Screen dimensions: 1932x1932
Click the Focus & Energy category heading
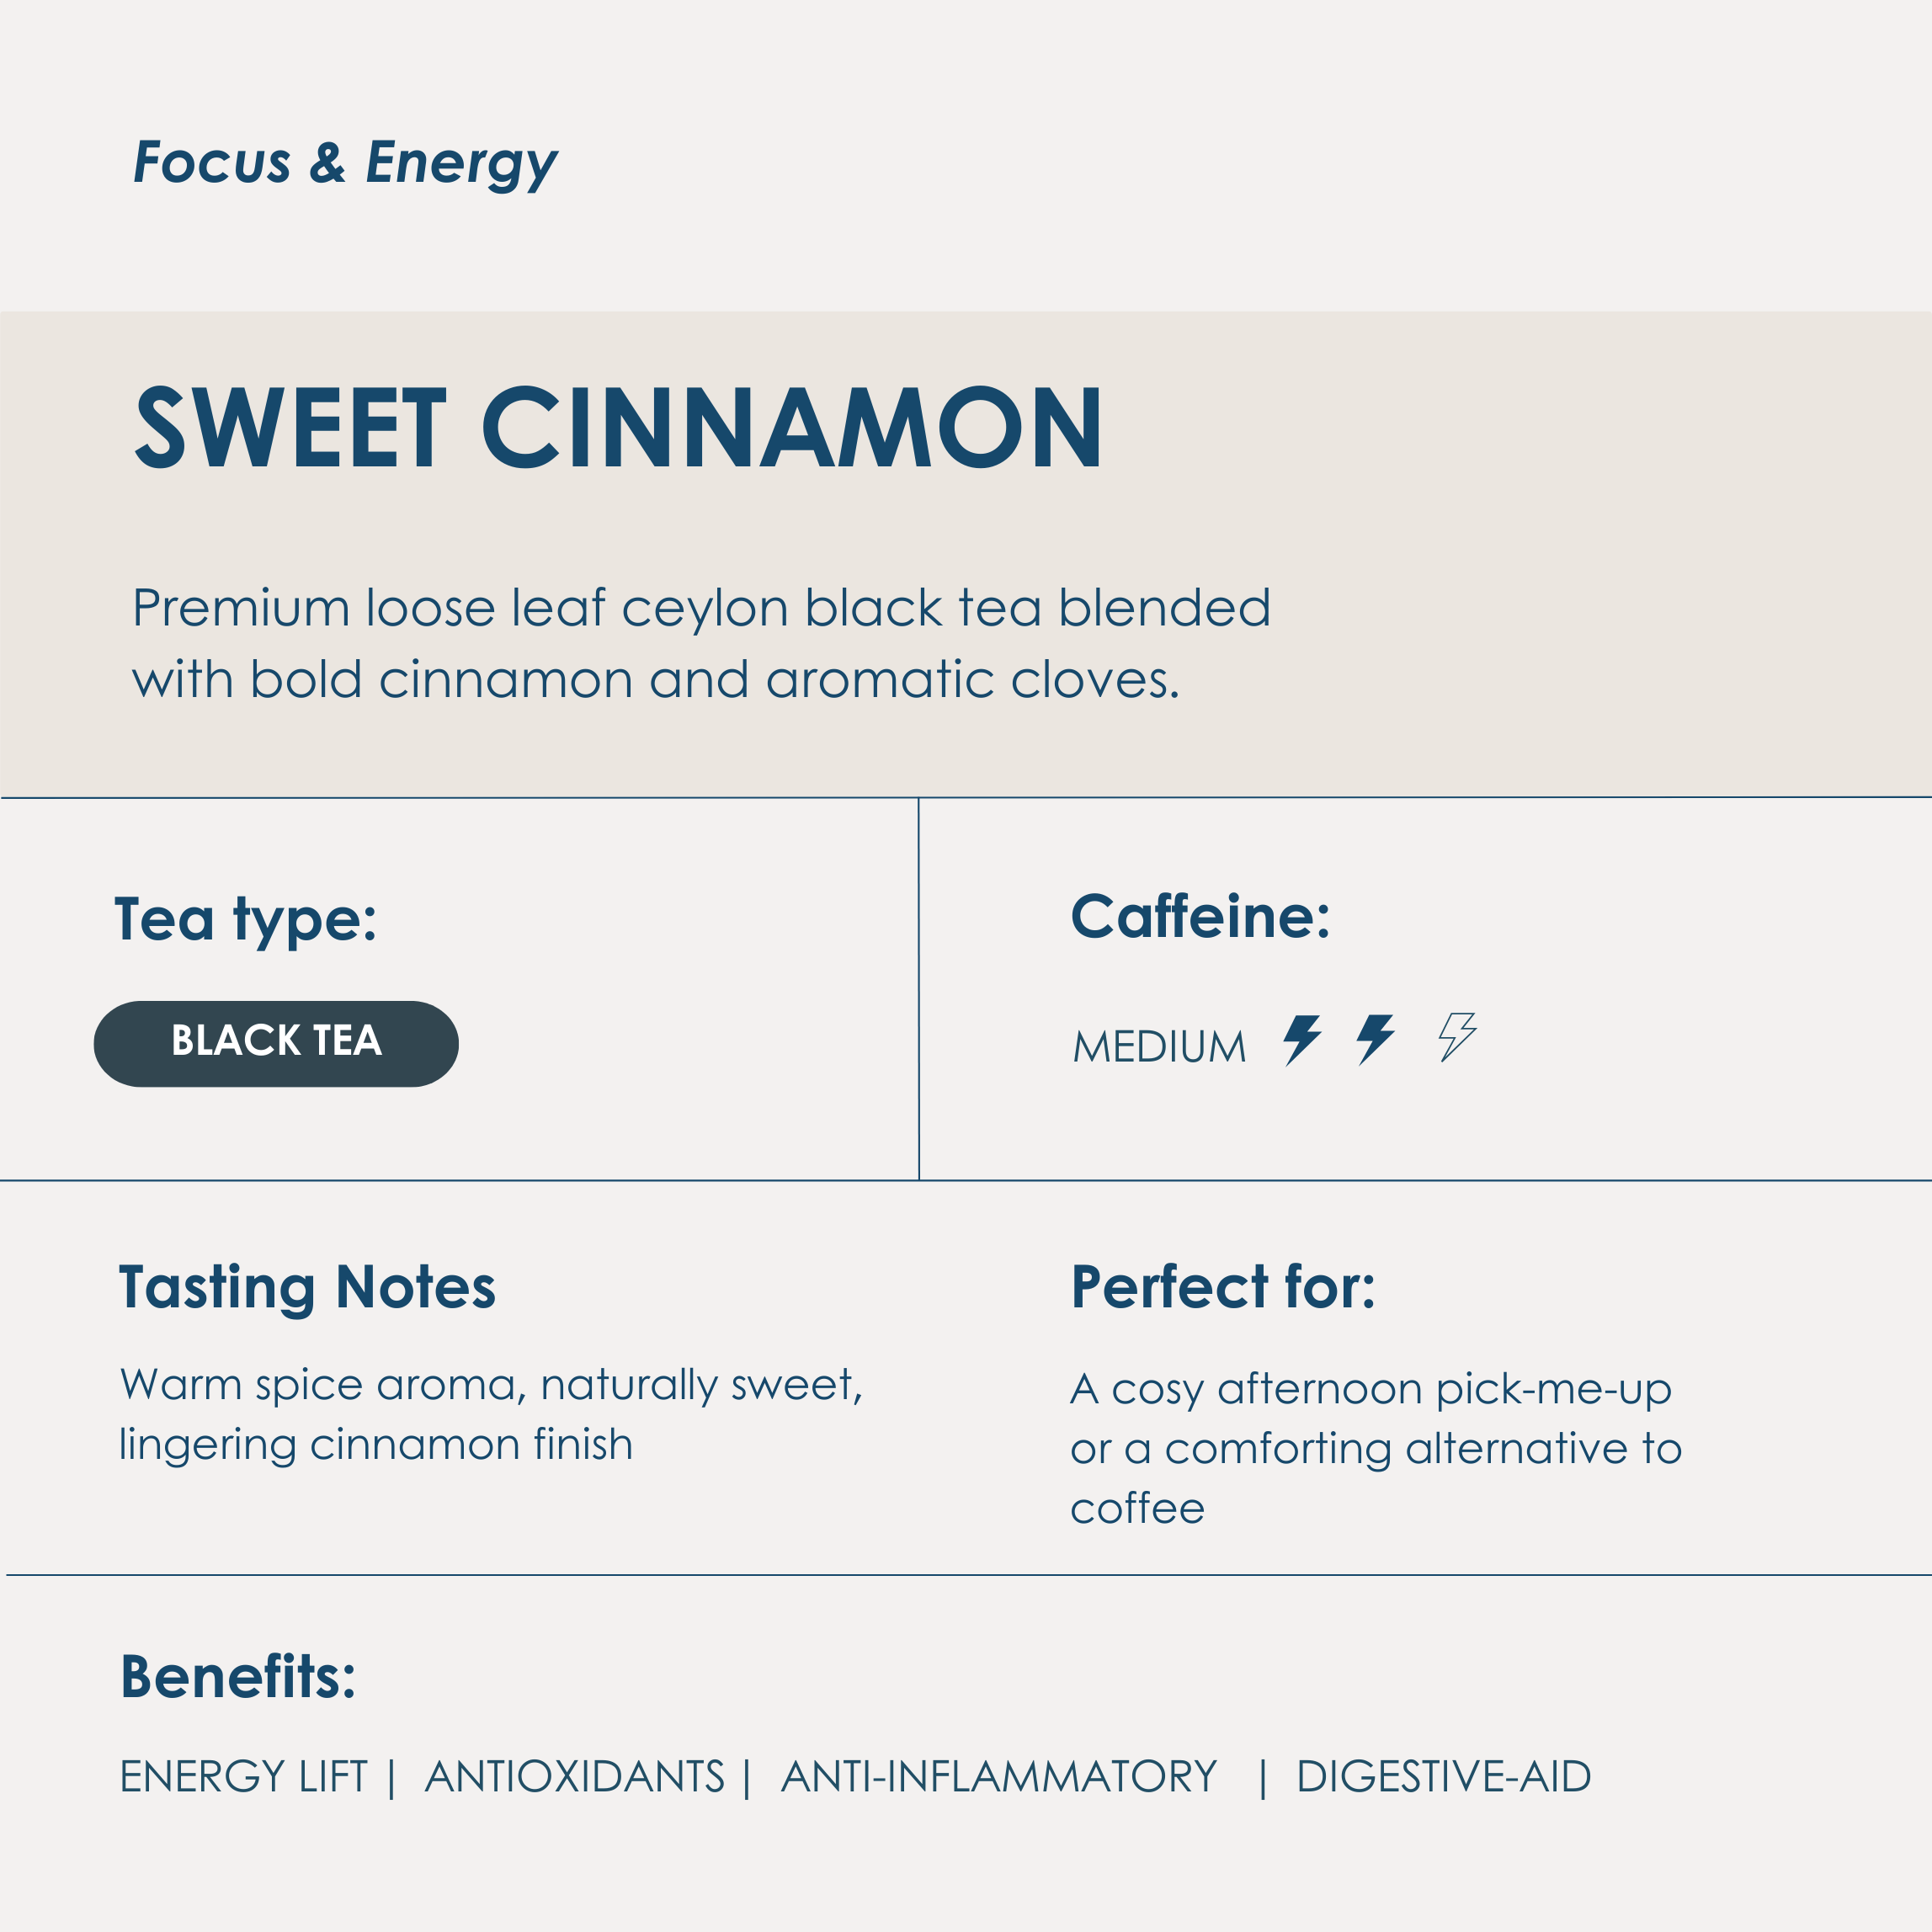(x=345, y=162)
